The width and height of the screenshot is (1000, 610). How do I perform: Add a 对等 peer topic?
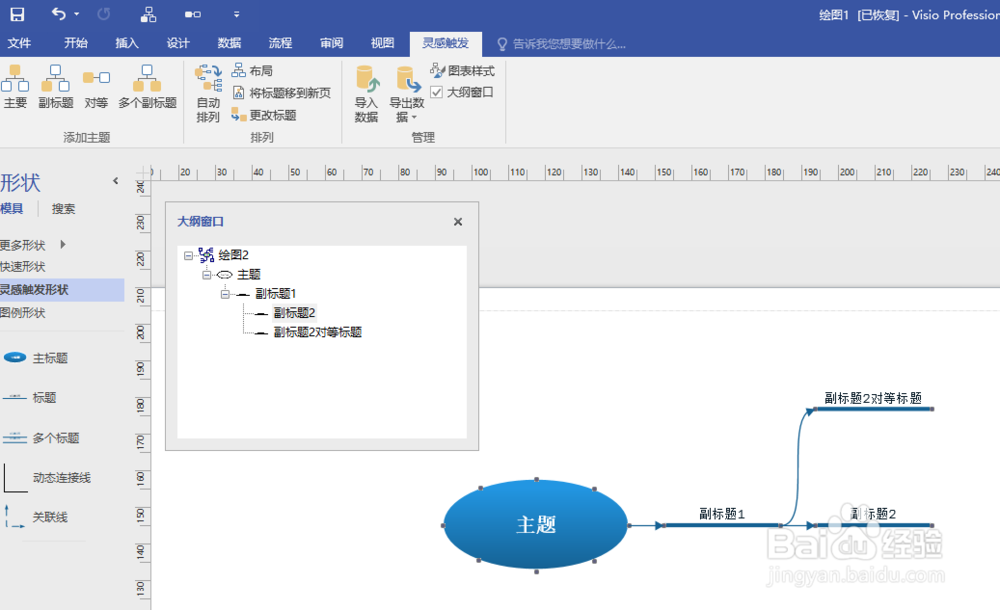pyautogui.click(x=96, y=87)
